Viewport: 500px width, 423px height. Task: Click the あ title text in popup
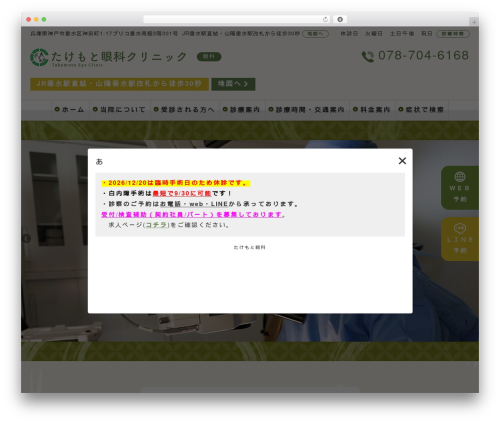point(99,162)
